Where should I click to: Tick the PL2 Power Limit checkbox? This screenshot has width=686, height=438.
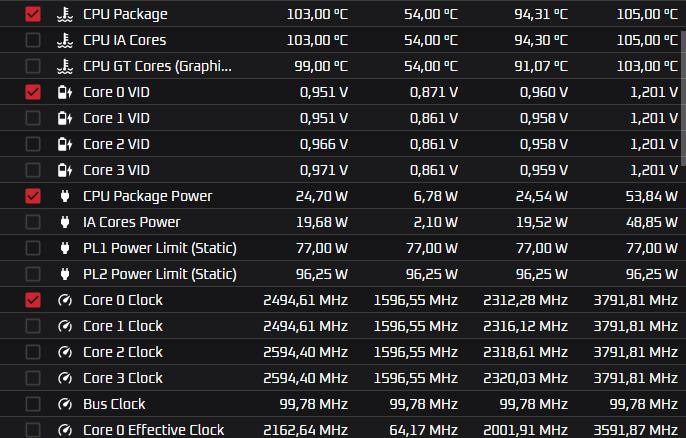[x=33, y=274]
